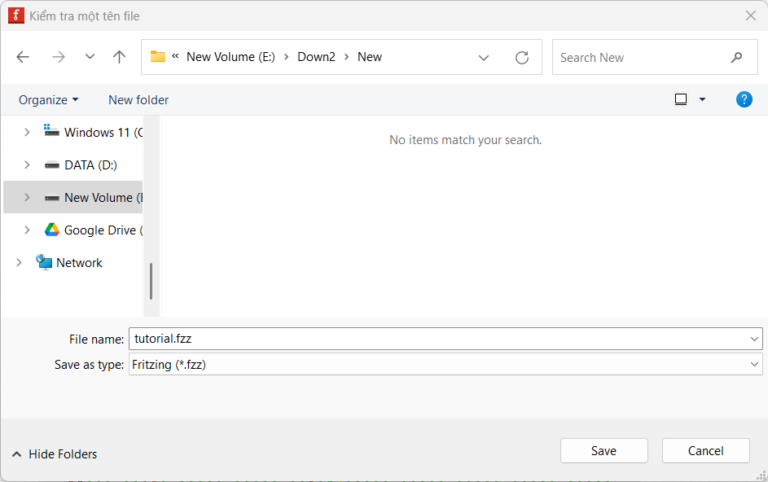
Task: Select DATA (D:) drive
Action: click(81, 165)
